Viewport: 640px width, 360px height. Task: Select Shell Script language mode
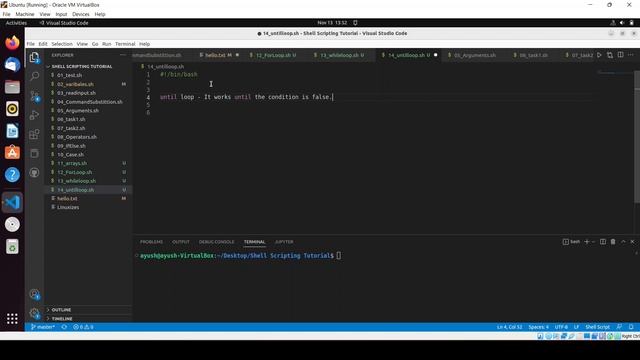click(597, 327)
